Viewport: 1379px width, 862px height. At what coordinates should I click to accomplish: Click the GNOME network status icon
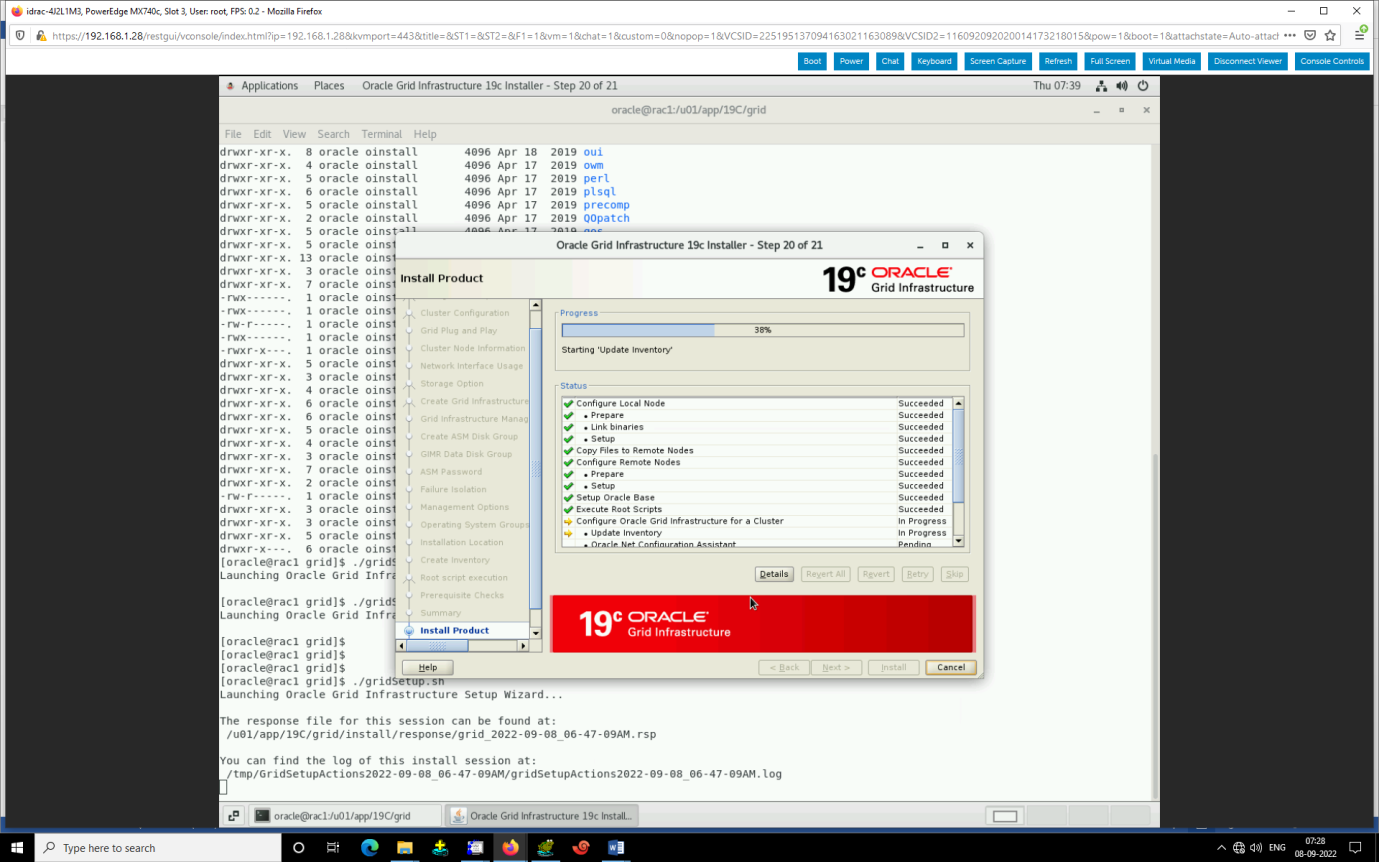1101,86
